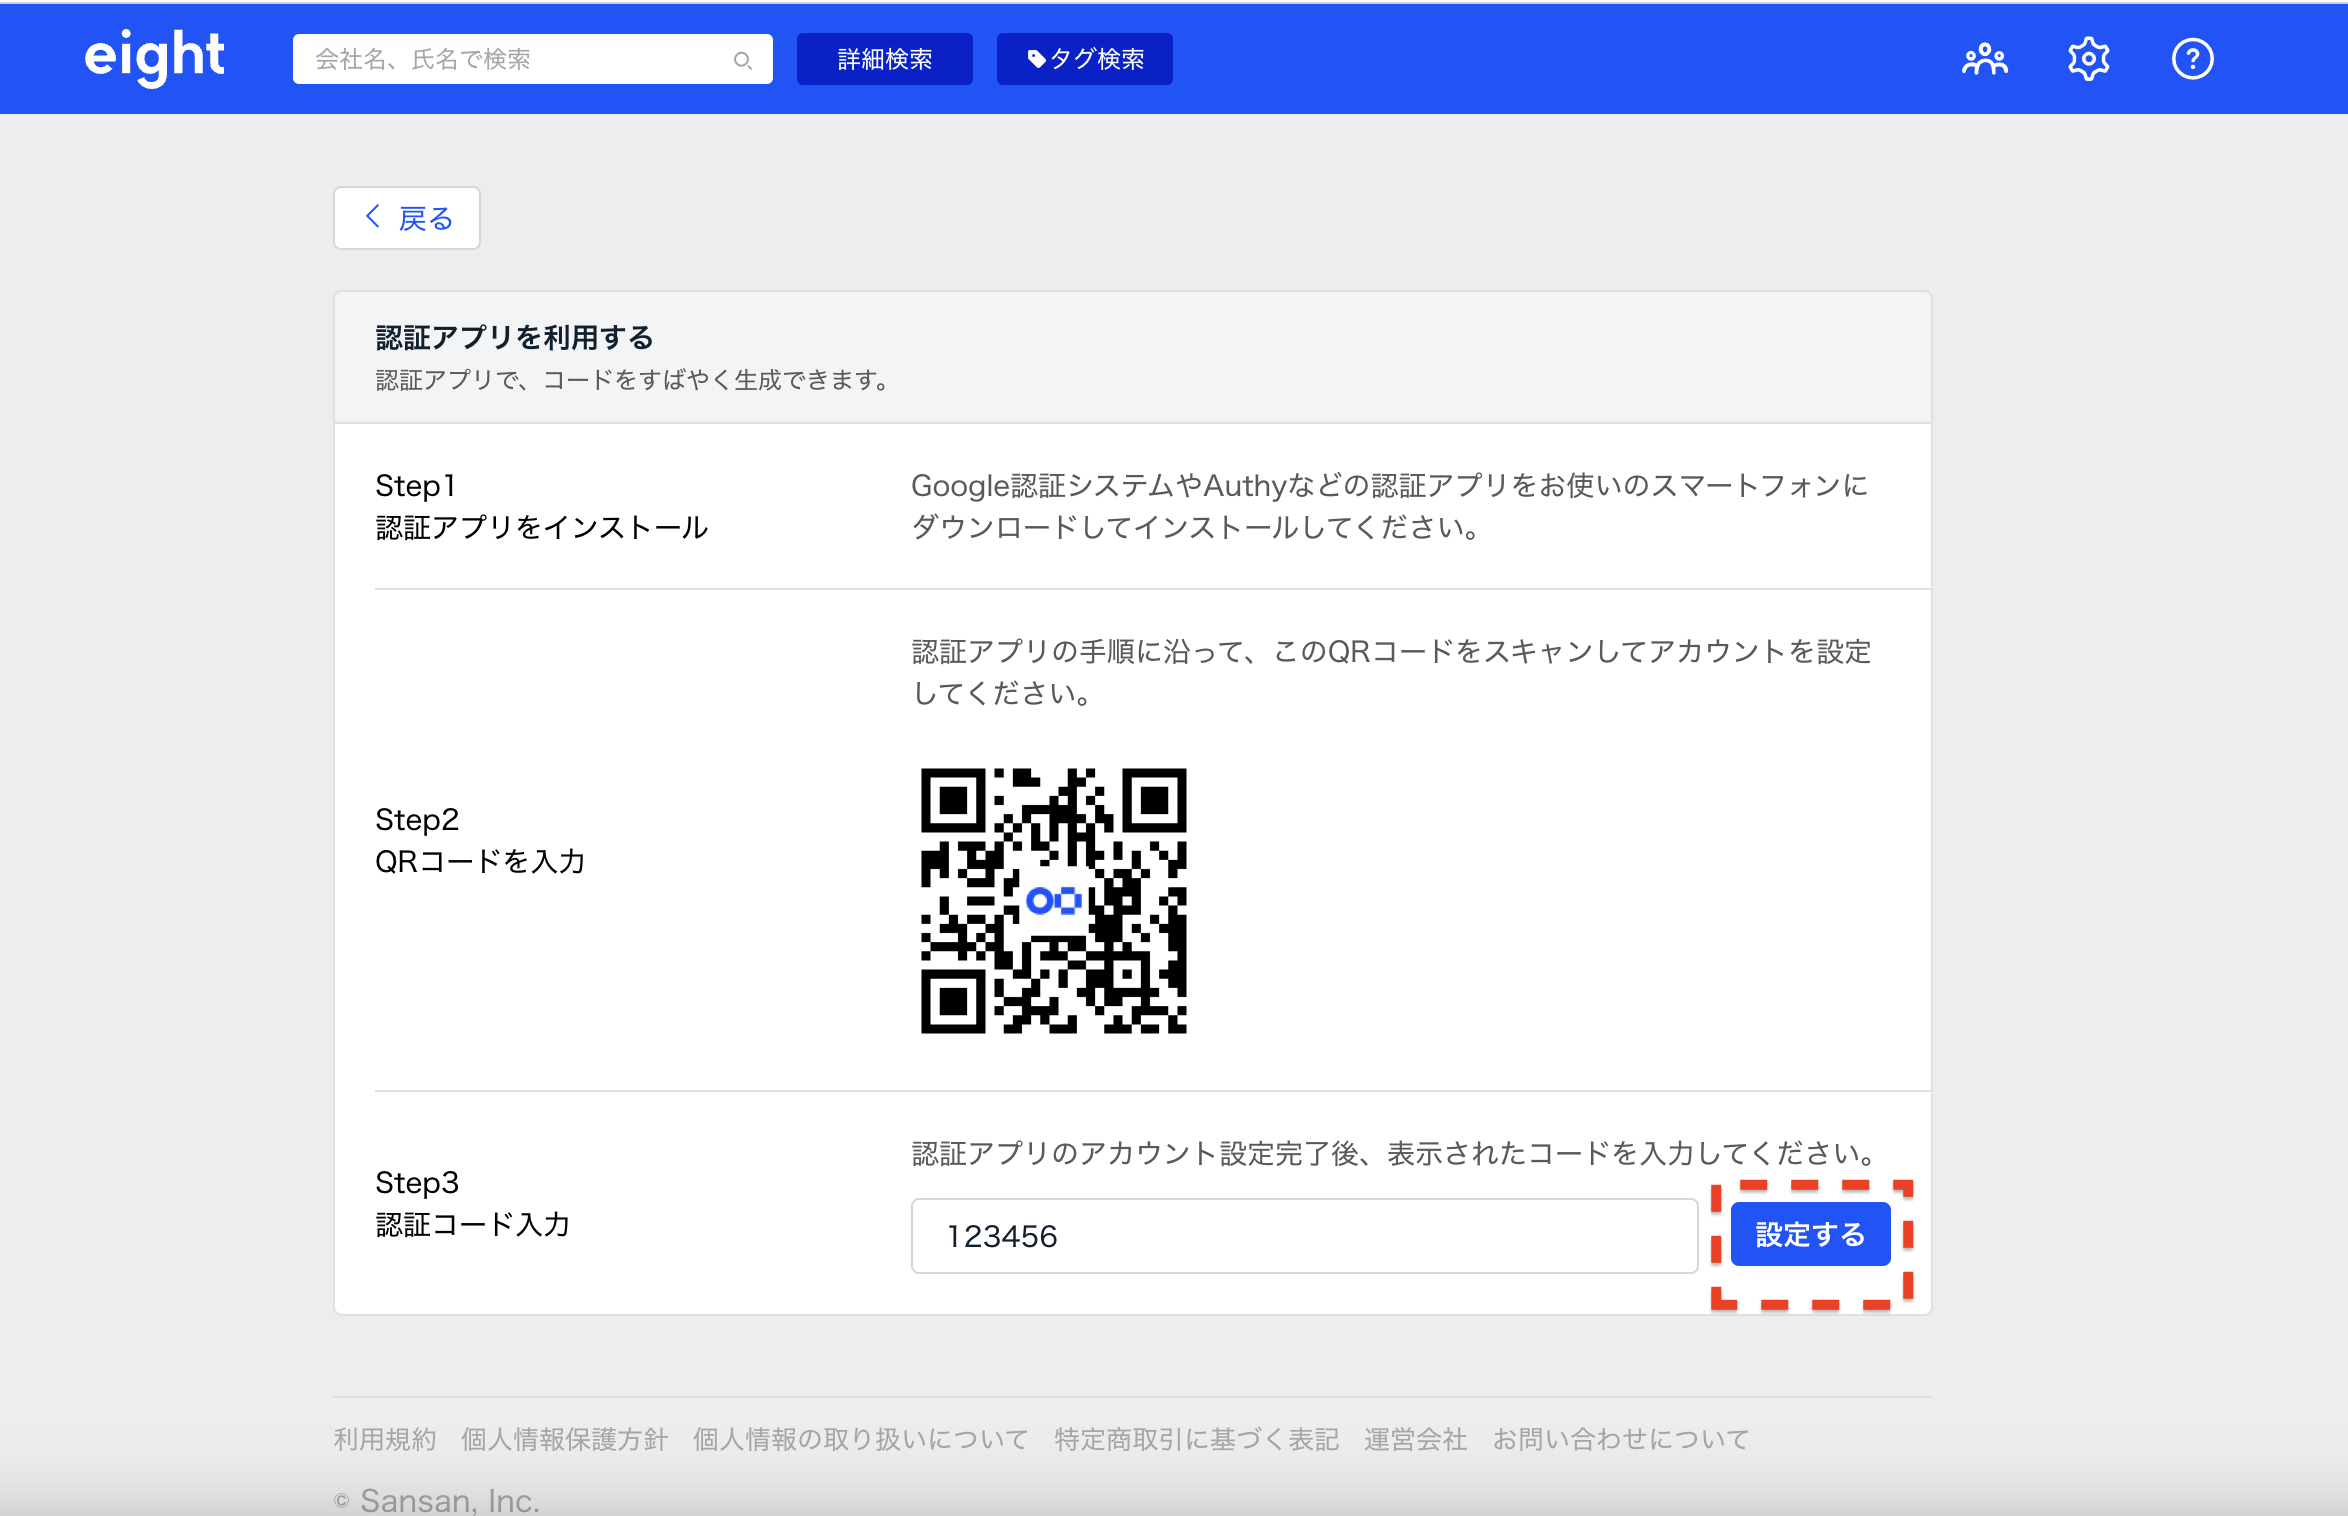
Task: Open お問い合わせについて footer link
Action: (x=1620, y=1439)
